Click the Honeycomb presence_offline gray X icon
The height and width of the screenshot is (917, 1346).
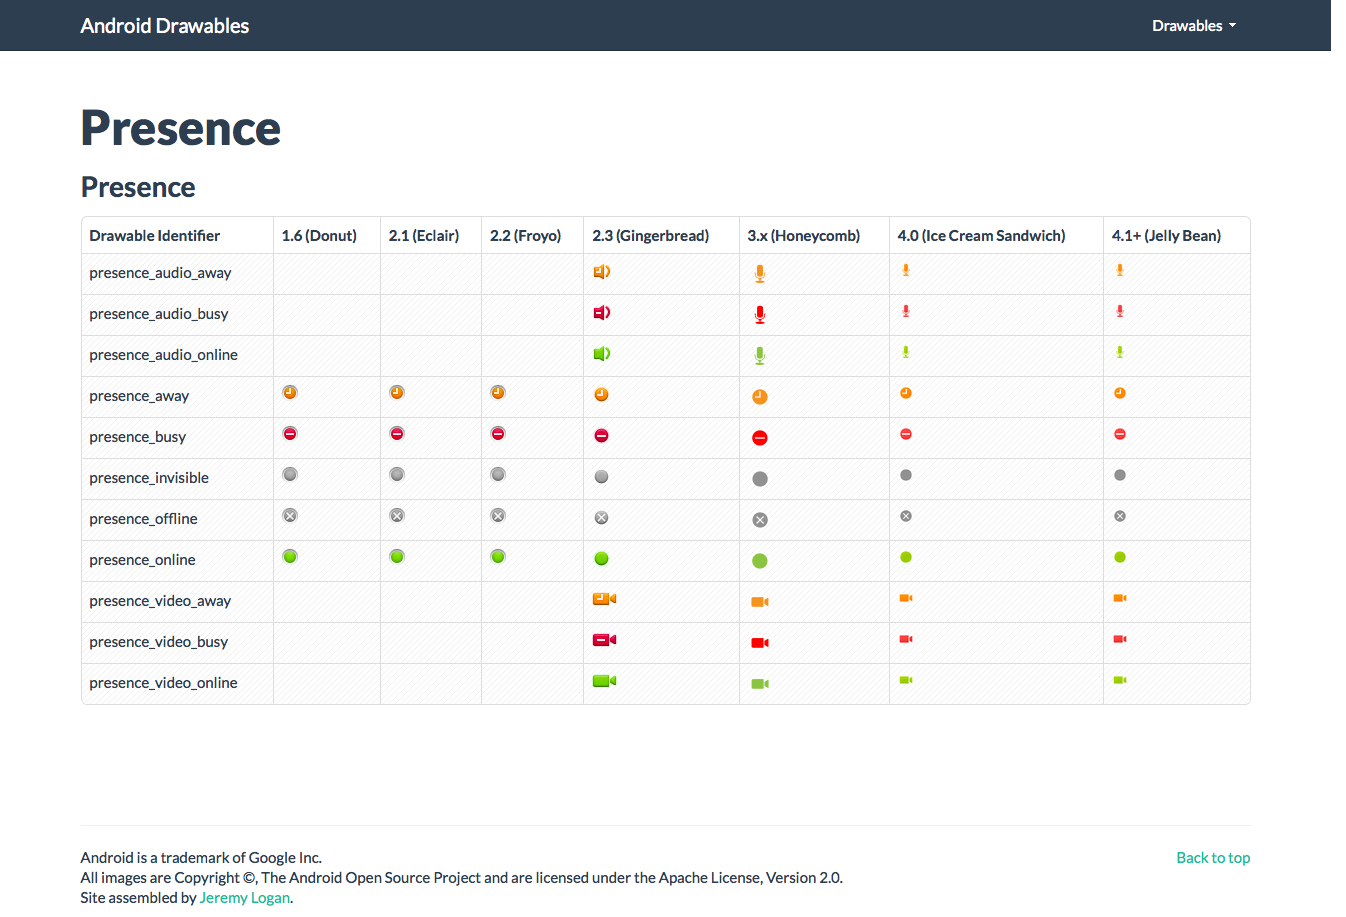click(760, 520)
